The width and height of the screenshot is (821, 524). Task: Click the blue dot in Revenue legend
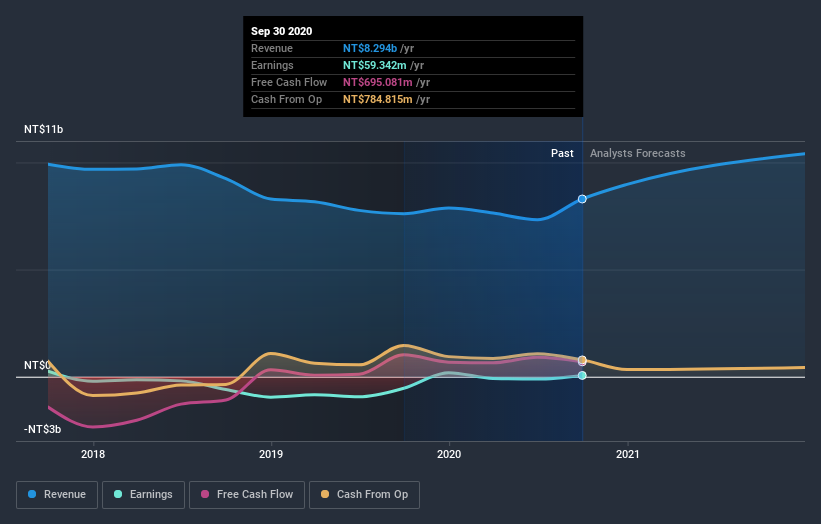[x=32, y=494]
